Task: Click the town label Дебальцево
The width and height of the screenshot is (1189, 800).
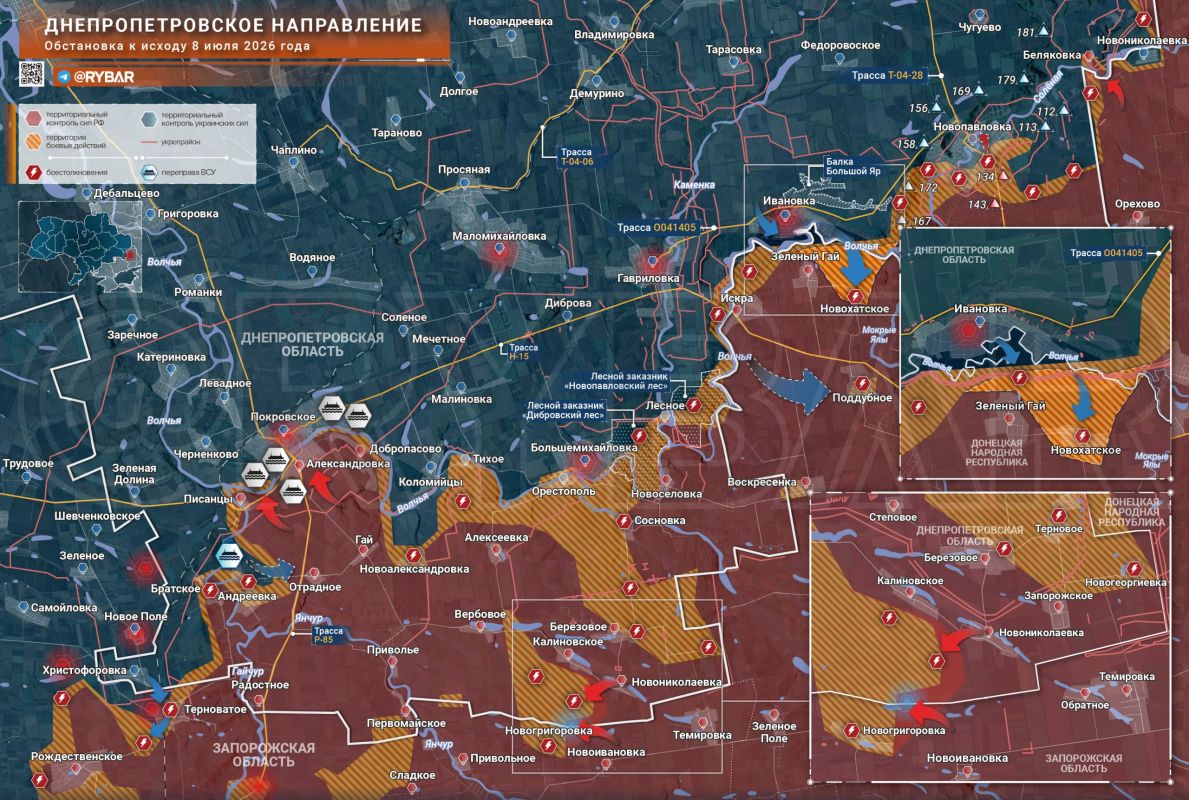Action: click(x=127, y=193)
